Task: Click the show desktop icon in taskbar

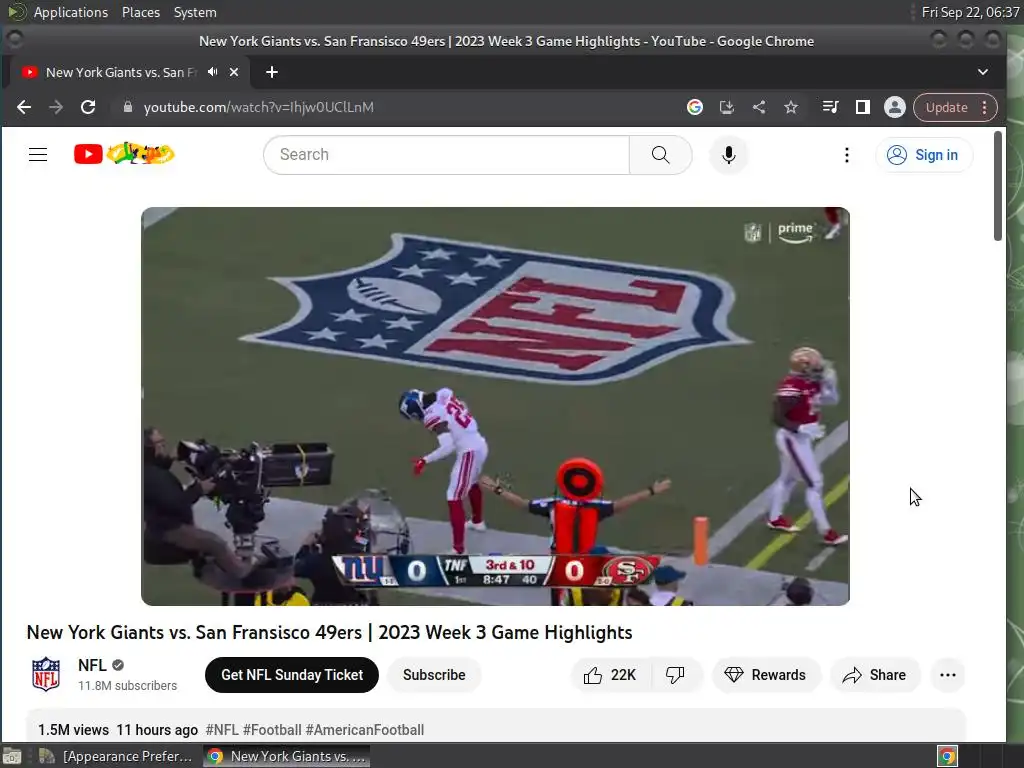Action: [12, 756]
